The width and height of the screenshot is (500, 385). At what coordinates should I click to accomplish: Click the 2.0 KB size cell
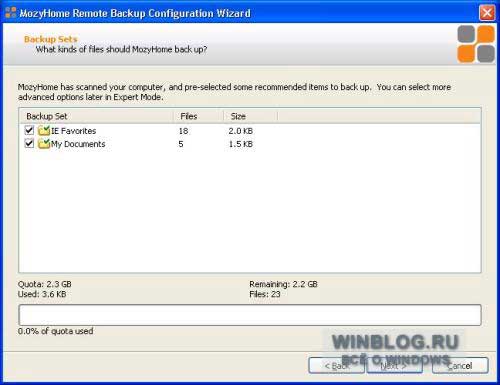pos(240,131)
